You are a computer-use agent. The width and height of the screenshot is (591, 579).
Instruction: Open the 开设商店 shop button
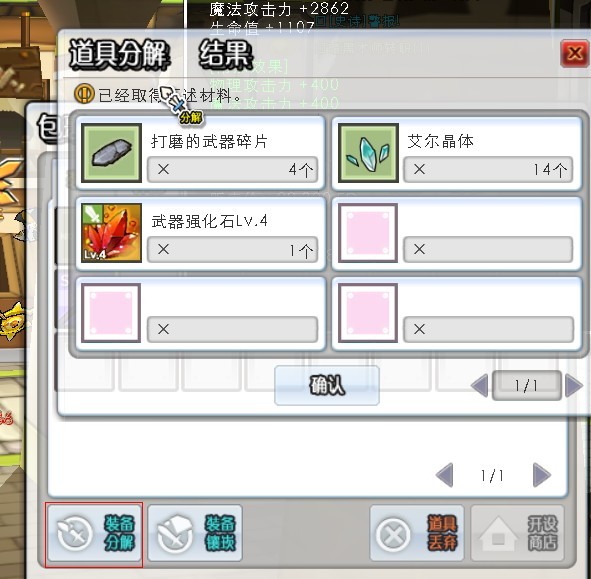pyautogui.click(x=518, y=533)
